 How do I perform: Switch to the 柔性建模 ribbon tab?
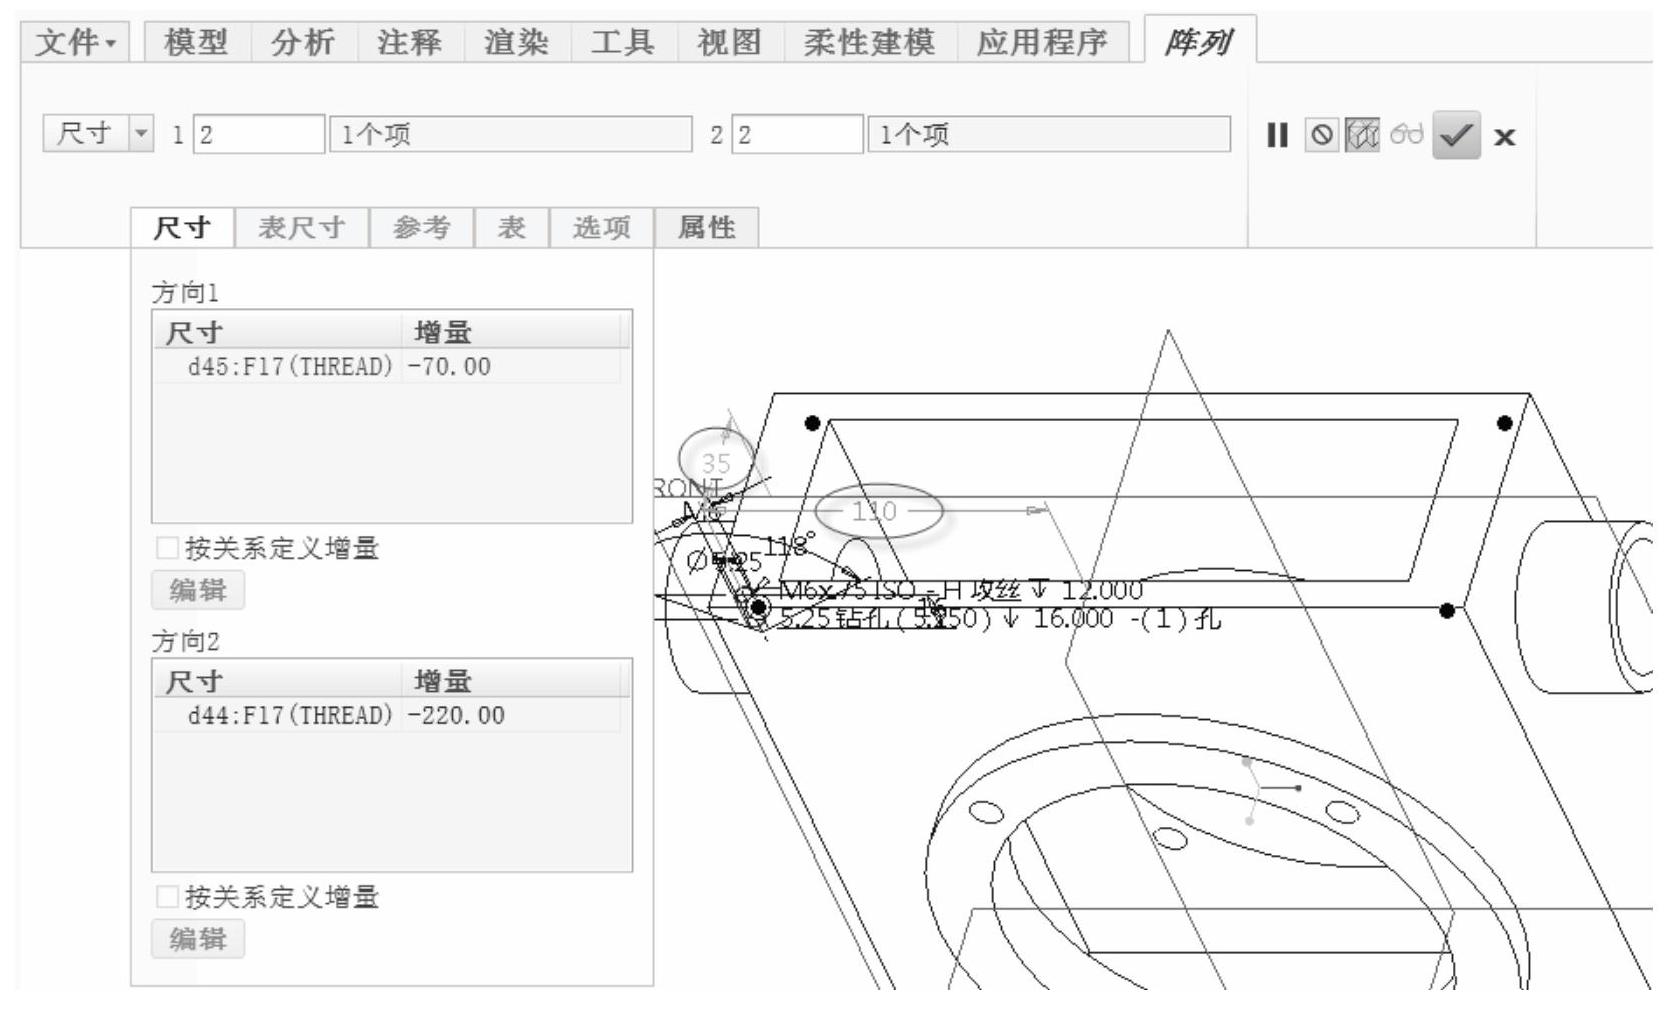coord(869,43)
